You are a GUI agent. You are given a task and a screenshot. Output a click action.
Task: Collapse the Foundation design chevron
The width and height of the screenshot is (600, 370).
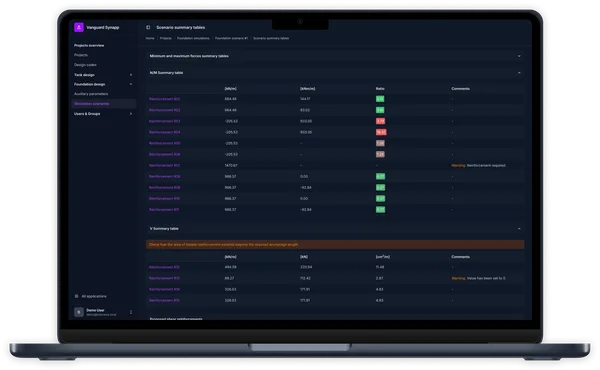pyautogui.click(x=131, y=84)
